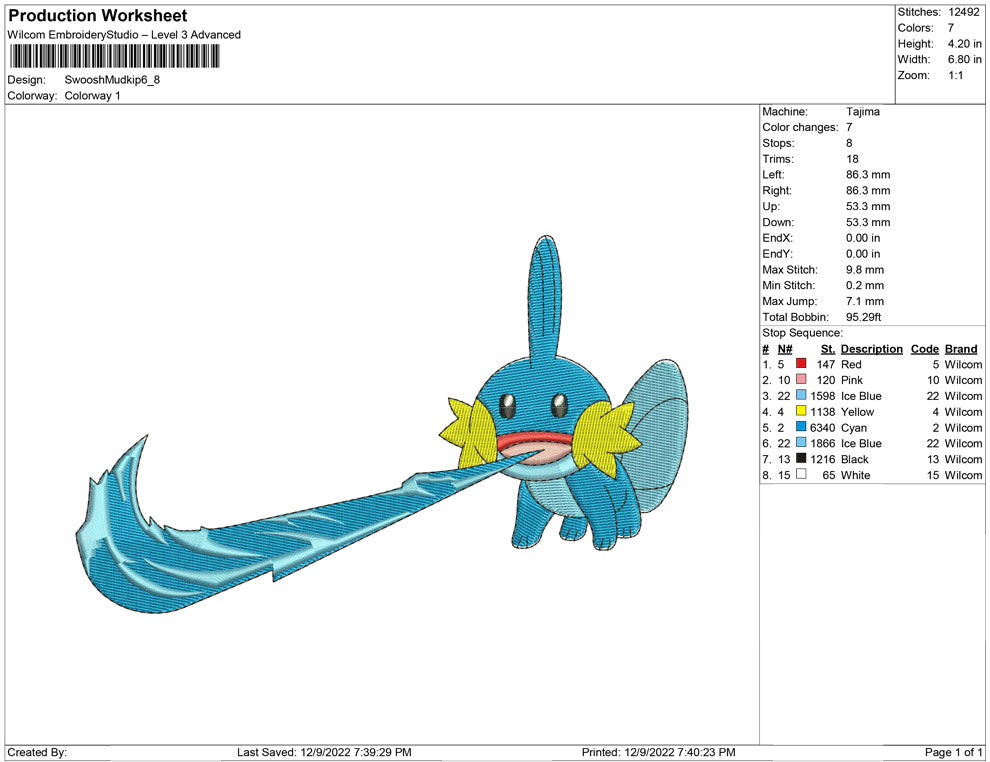Screen dimensions: 990x762
Task: Click the 'Colorway 1' value
Action: (92, 96)
